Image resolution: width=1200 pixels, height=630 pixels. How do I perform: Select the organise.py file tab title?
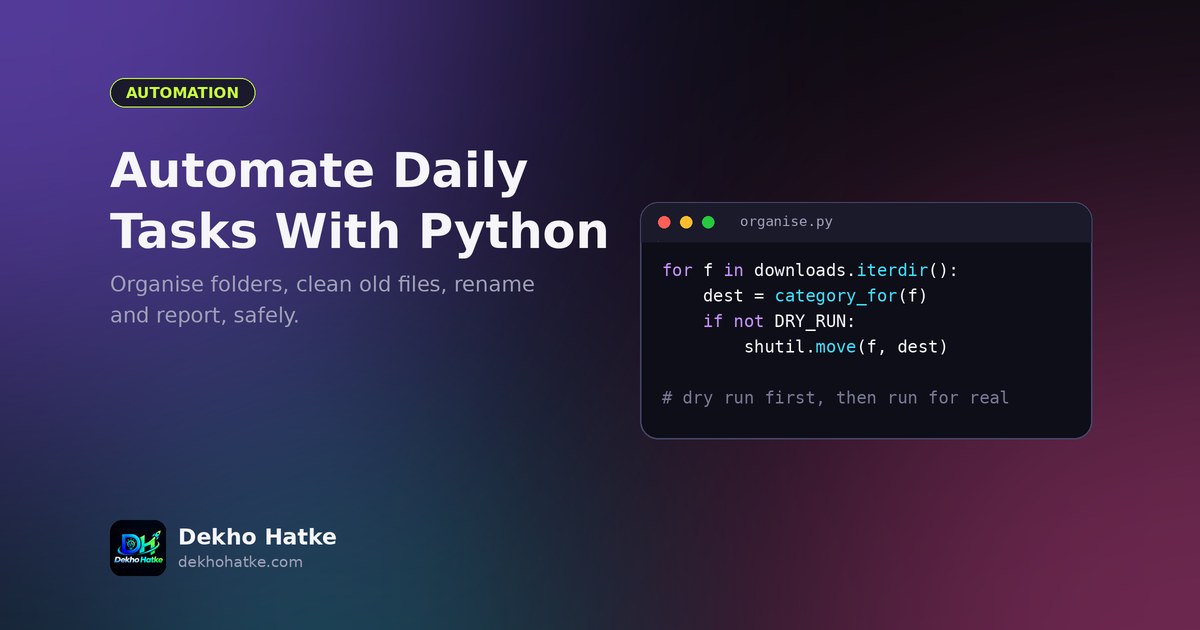[x=786, y=222]
